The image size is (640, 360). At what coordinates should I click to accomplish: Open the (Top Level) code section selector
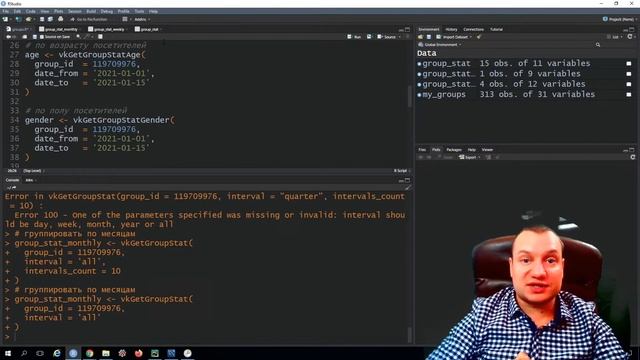33,171
